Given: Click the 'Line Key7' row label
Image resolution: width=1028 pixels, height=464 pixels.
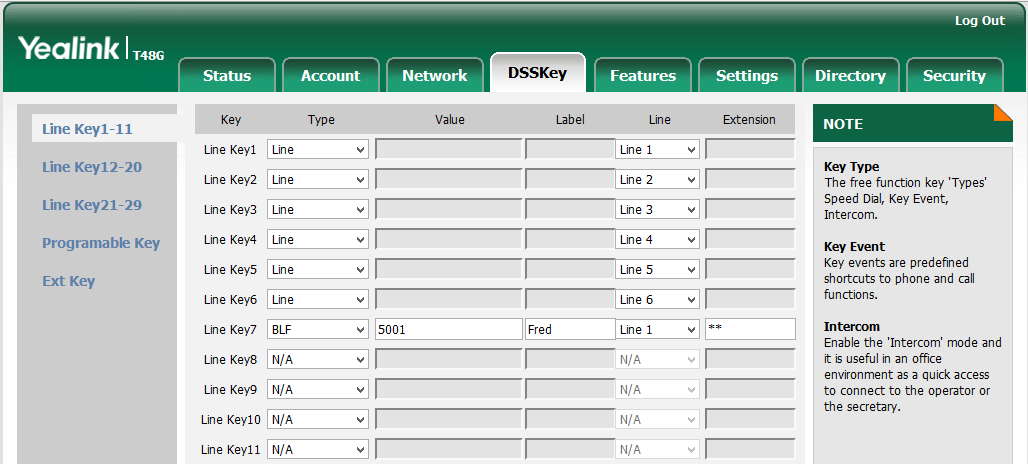Looking at the screenshot, I should [230, 330].
